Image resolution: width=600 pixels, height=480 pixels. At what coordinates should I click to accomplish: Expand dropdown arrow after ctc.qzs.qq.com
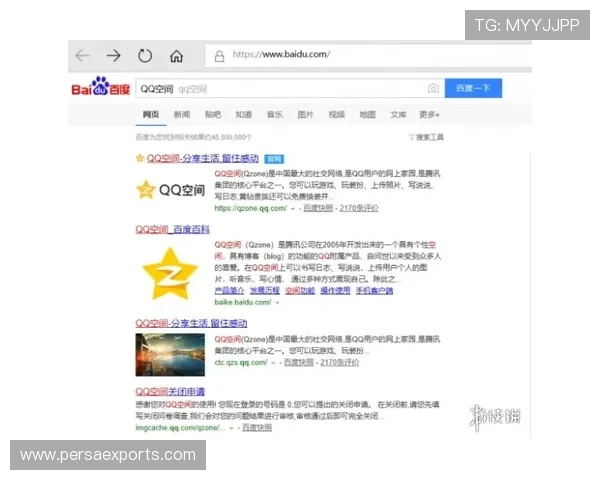tap(273, 363)
